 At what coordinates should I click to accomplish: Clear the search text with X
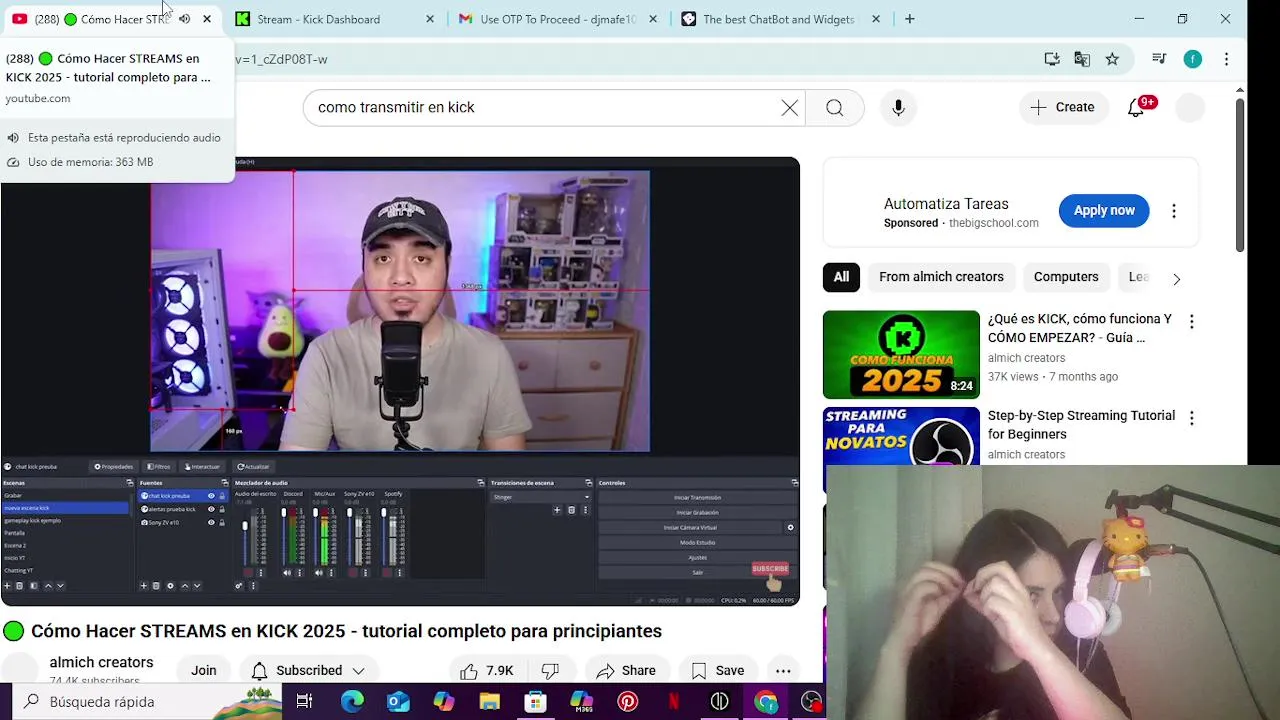click(x=790, y=107)
